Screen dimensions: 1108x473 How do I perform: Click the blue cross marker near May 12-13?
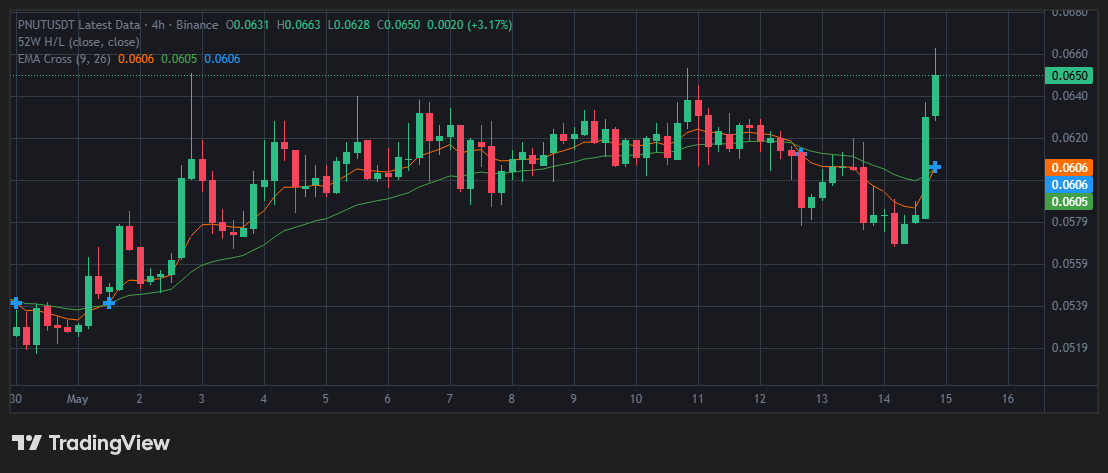(x=801, y=152)
